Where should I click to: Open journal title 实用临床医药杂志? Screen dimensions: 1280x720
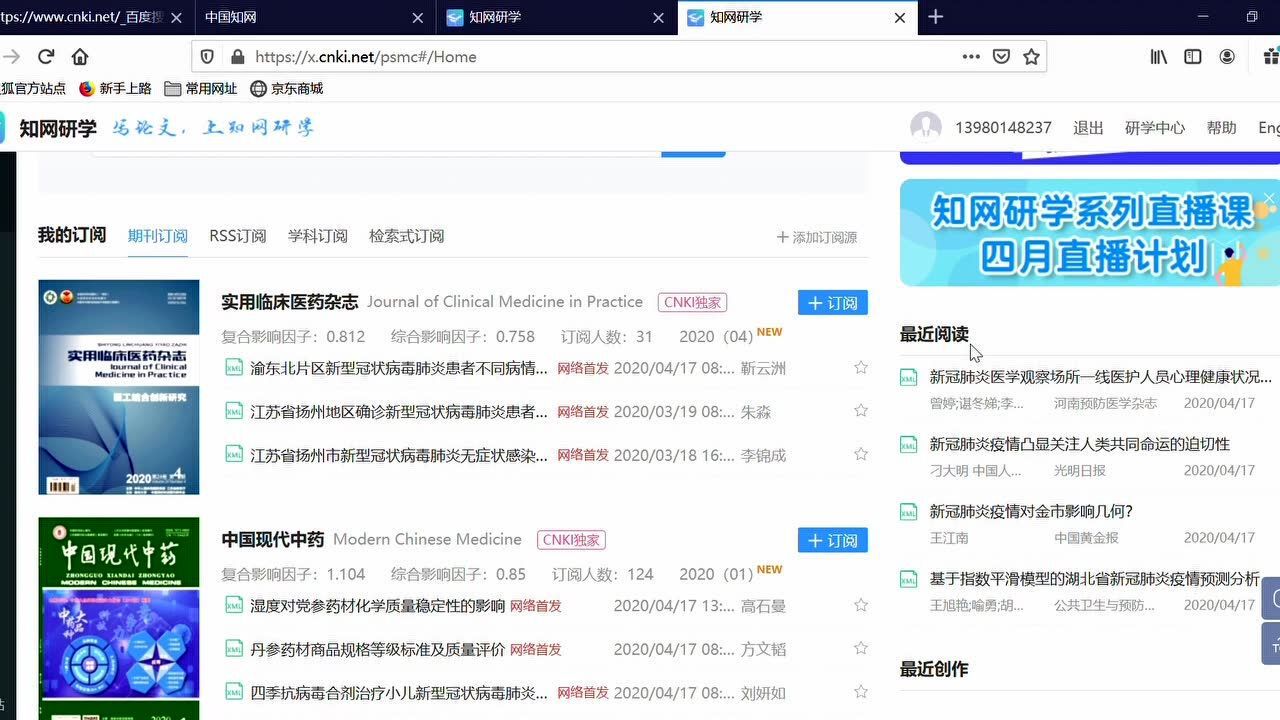tap(290, 302)
